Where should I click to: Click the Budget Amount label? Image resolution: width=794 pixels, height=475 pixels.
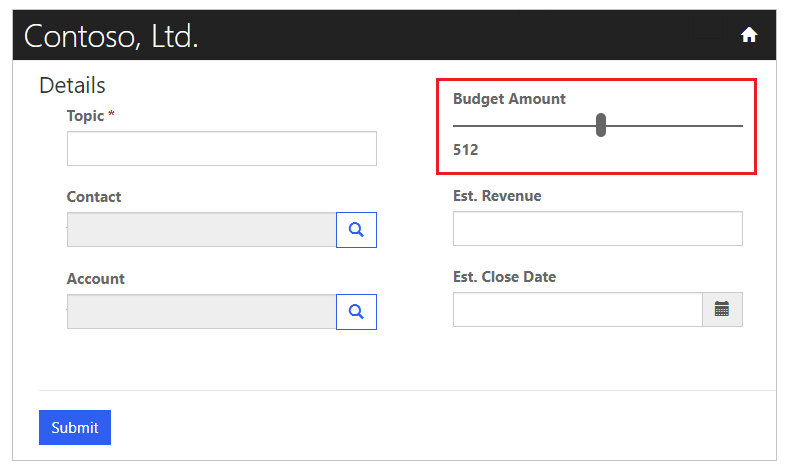pos(509,99)
